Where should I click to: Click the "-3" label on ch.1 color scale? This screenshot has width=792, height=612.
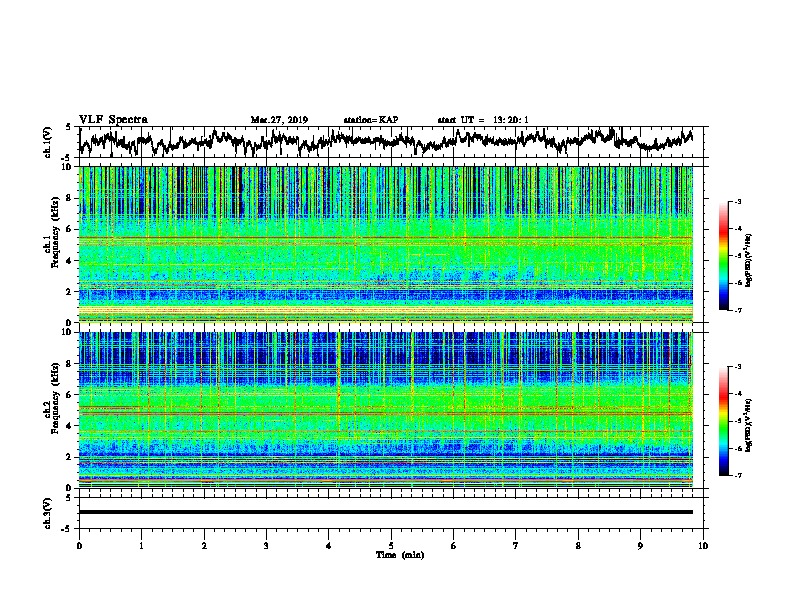(737, 202)
